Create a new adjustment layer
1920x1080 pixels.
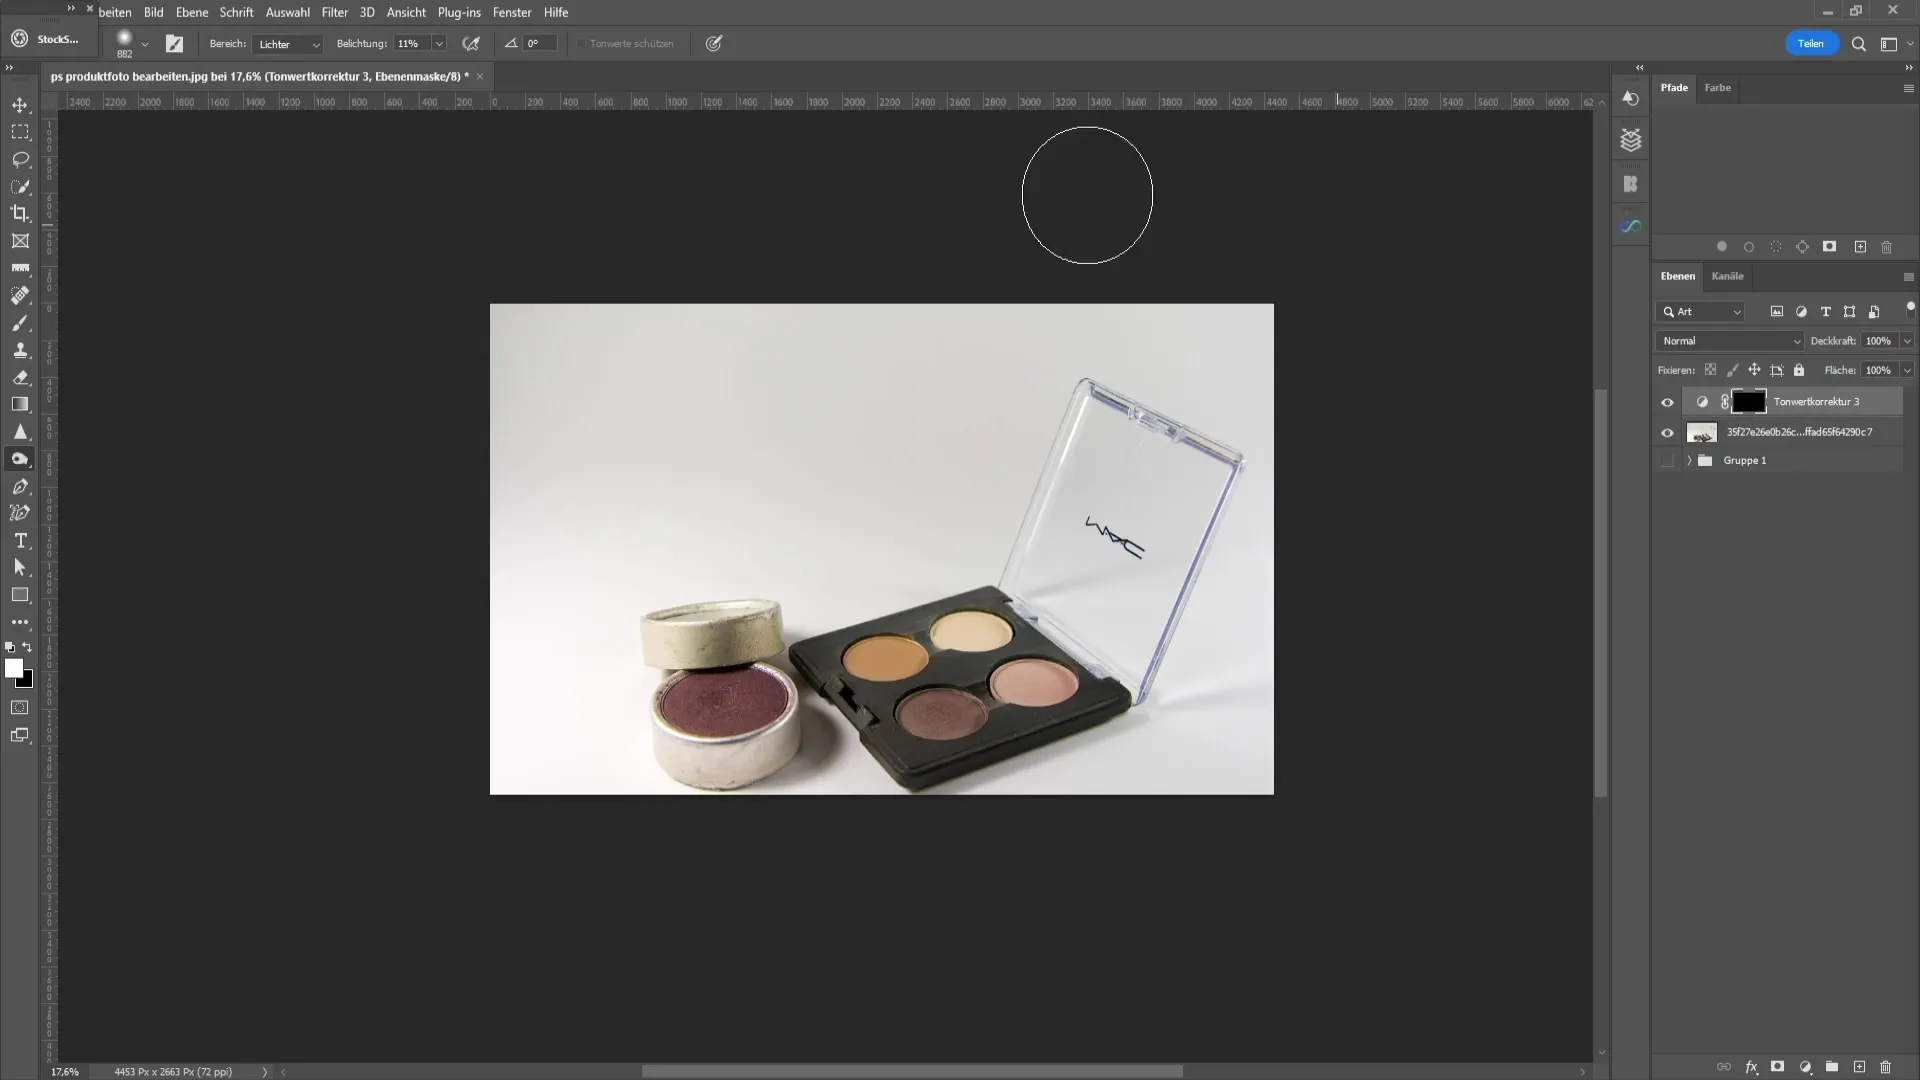click(x=1805, y=1067)
